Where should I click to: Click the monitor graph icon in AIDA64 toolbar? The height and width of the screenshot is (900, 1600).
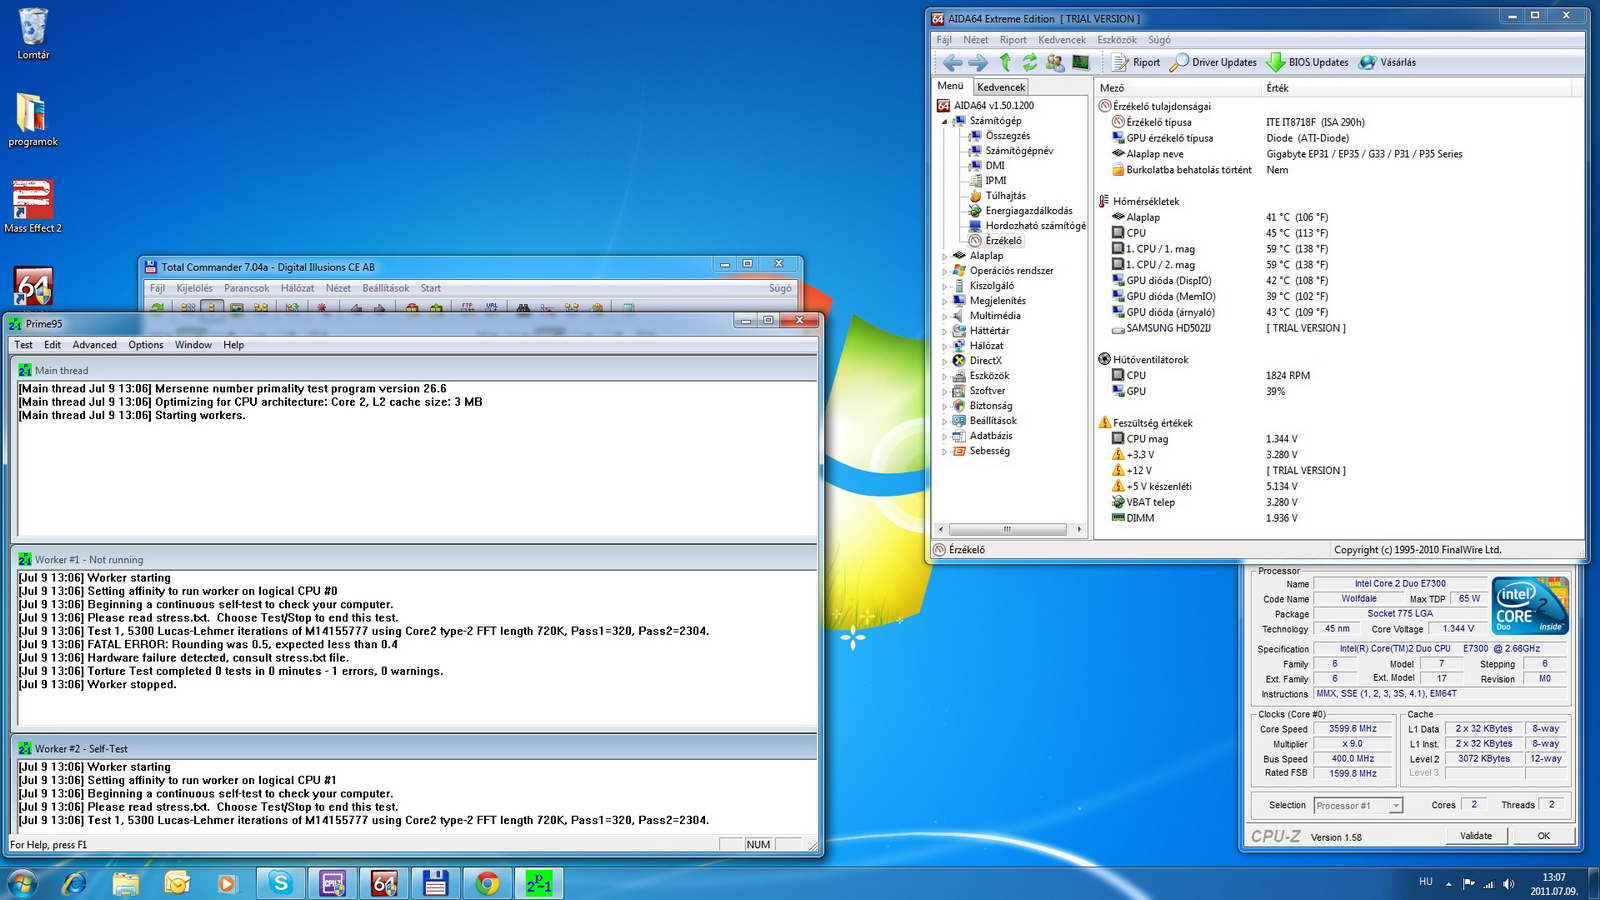coord(1080,62)
